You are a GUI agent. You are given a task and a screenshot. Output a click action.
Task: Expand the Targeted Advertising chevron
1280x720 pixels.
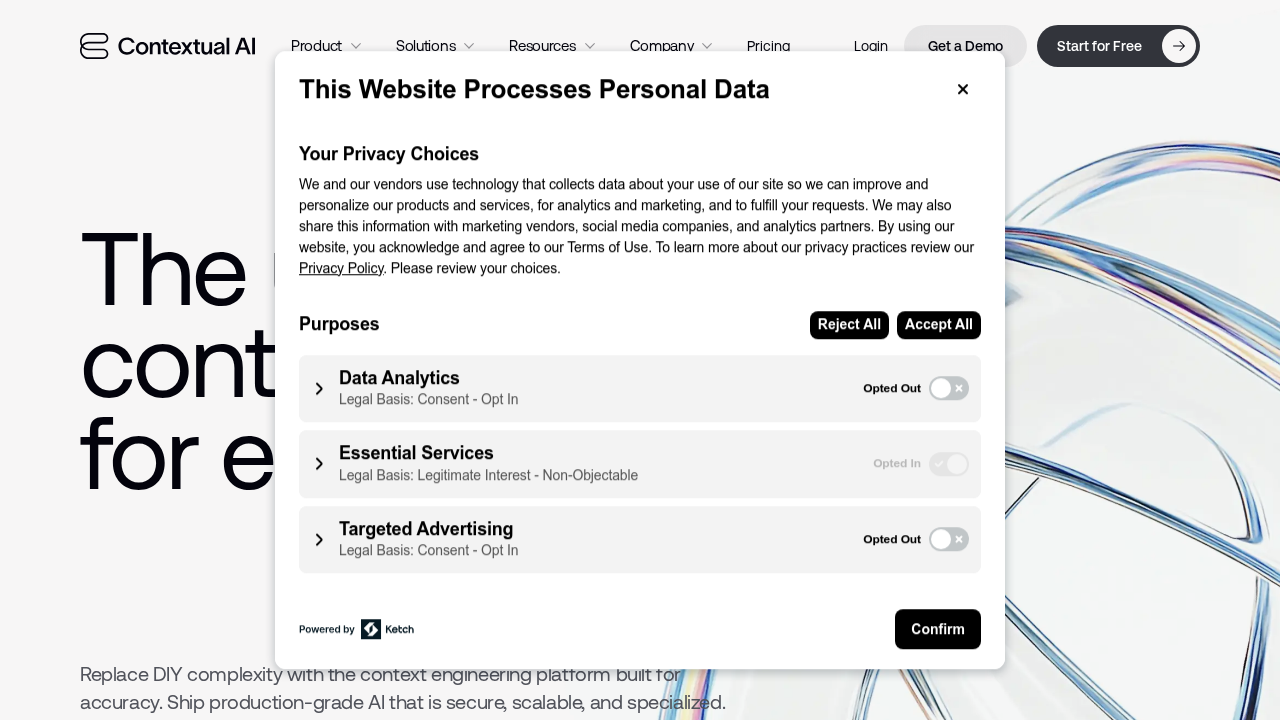(319, 540)
